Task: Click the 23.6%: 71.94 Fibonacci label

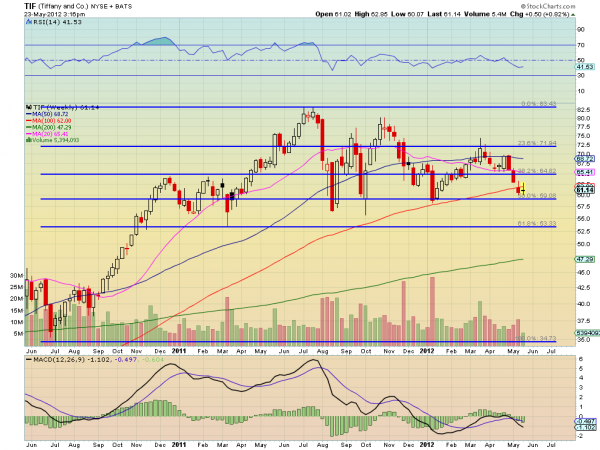Action: pos(537,143)
